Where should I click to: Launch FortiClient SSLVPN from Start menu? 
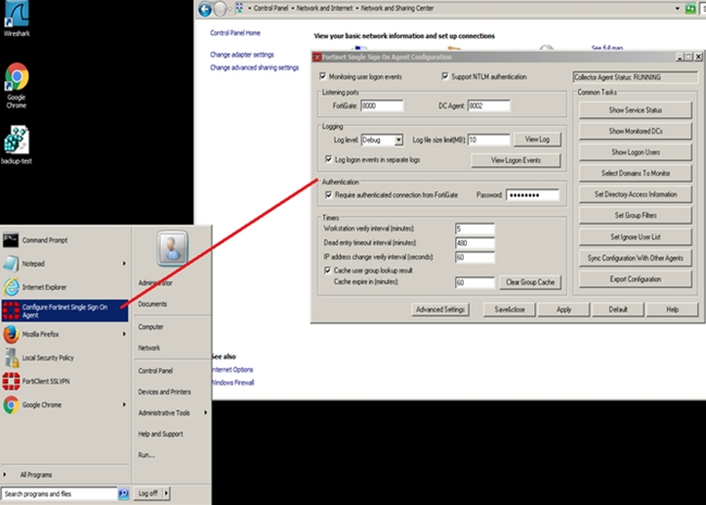[x=65, y=381]
